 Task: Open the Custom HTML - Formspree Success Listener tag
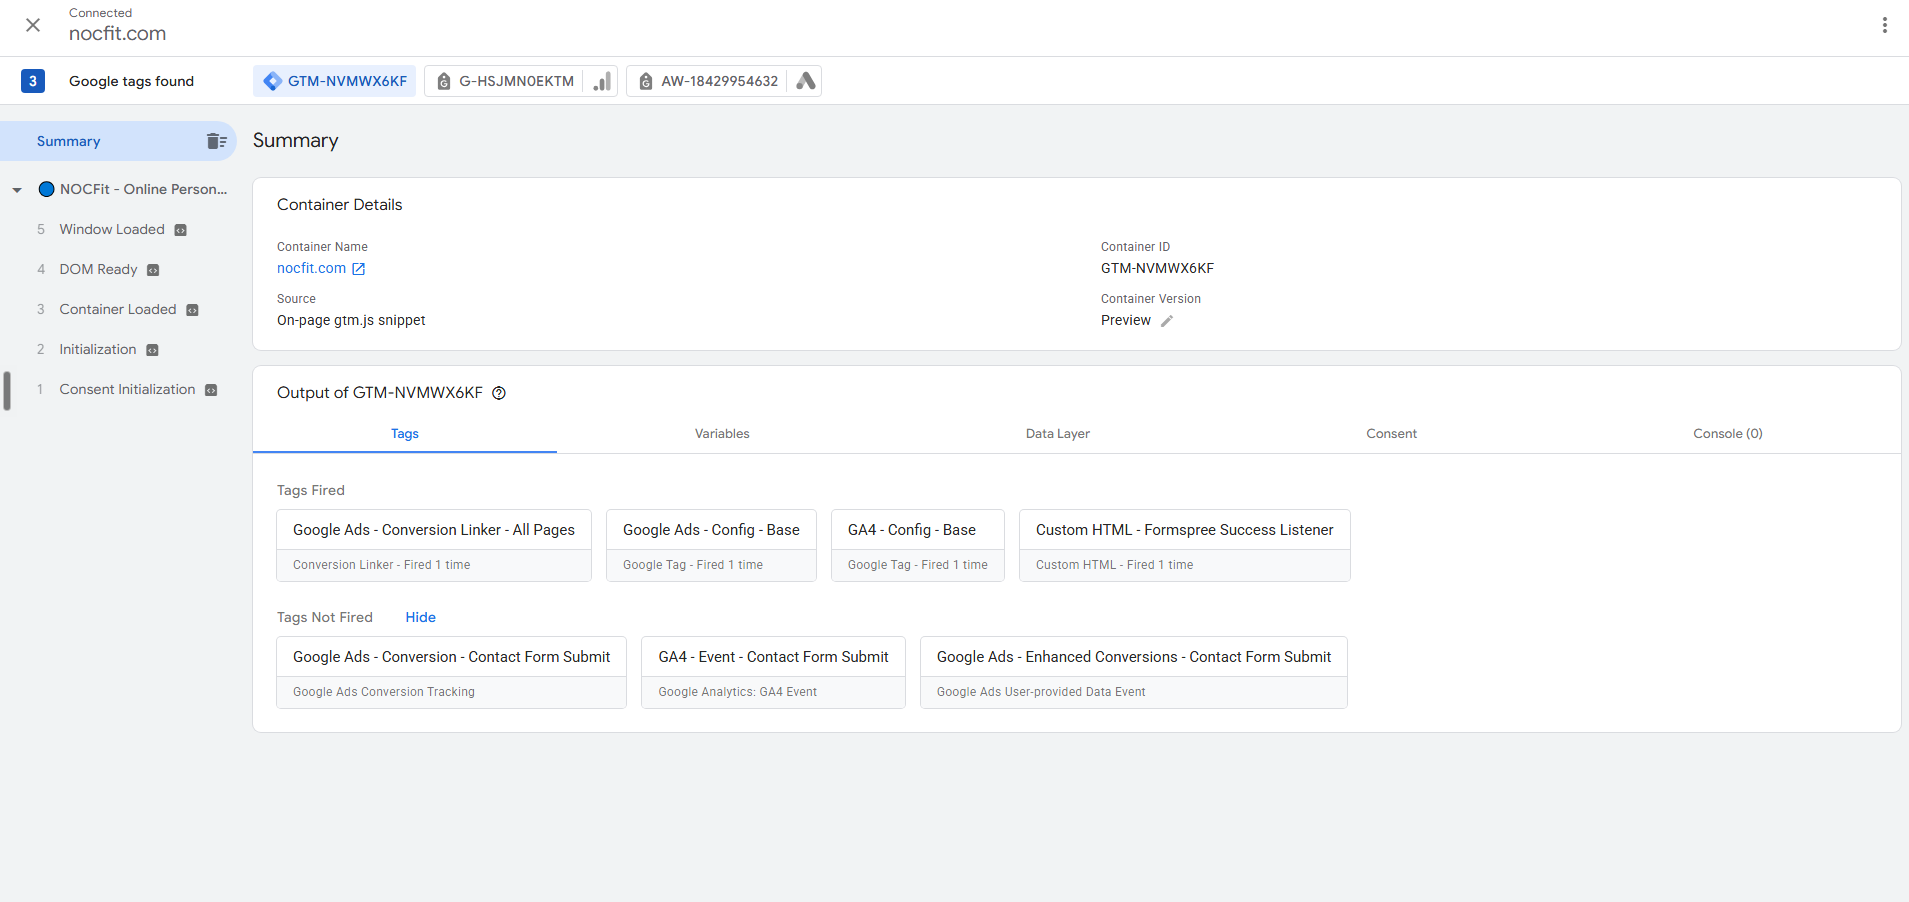(1185, 545)
